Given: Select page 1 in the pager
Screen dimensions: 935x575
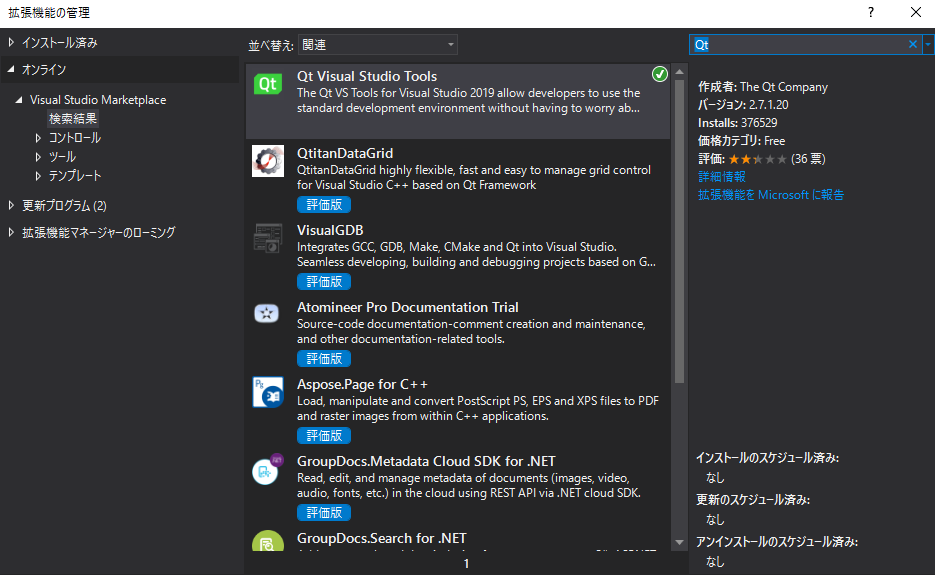Looking at the screenshot, I should coord(466,563).
